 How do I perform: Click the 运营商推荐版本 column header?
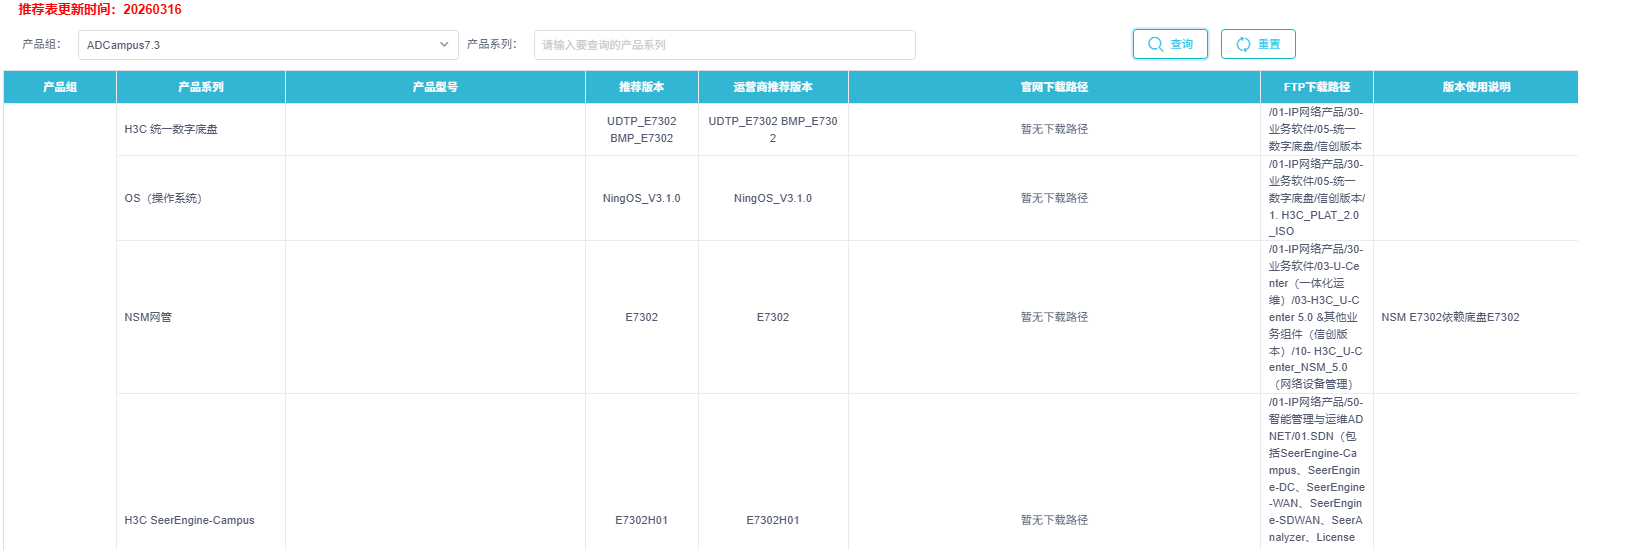tap(773, 87)
